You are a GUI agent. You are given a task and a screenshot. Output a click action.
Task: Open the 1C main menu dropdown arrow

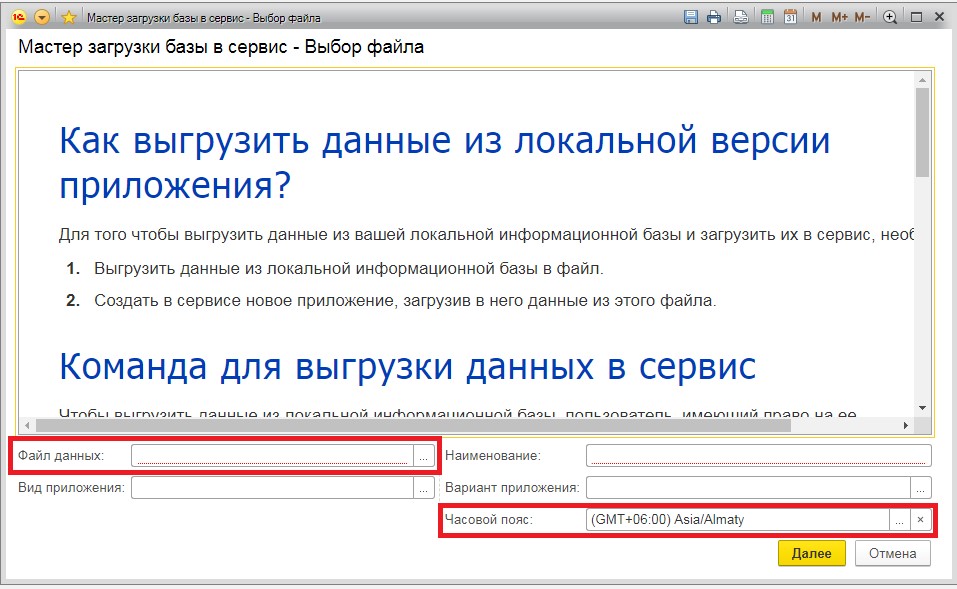coord(42,17)
